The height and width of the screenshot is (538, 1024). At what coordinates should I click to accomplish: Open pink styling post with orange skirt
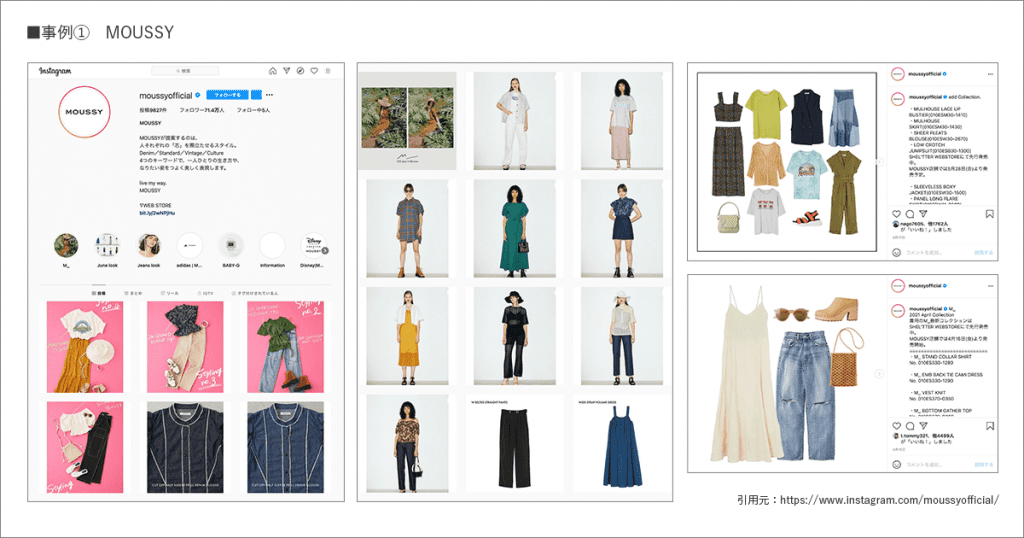[x=85, y=347]
